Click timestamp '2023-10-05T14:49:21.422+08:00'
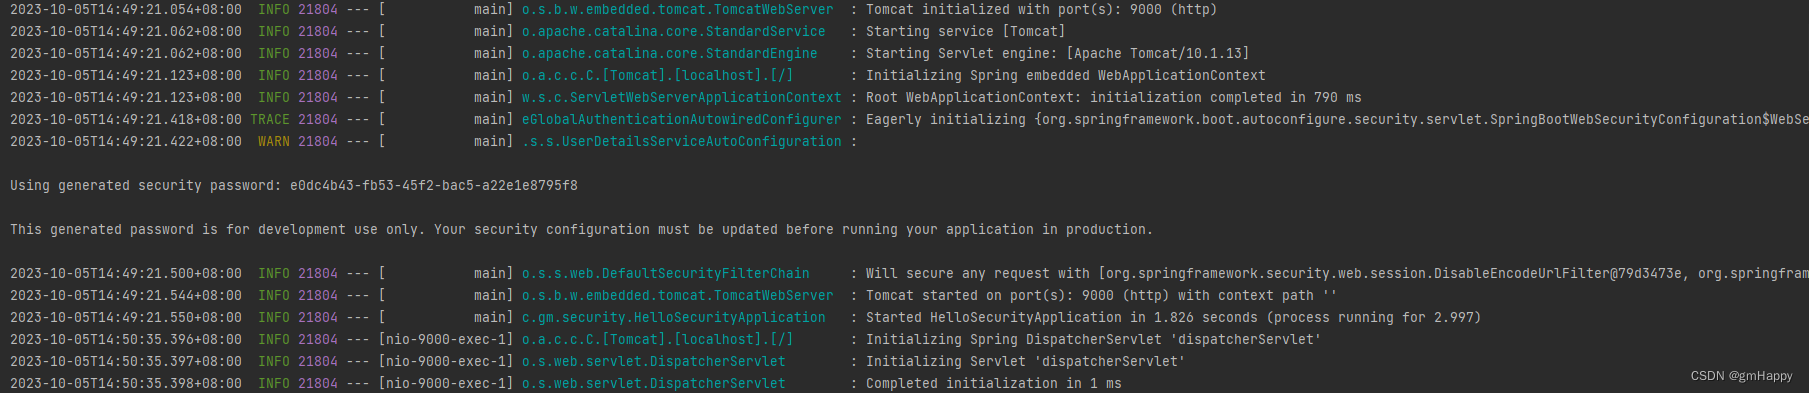1809x393 pixels. (x=126, y=142)
